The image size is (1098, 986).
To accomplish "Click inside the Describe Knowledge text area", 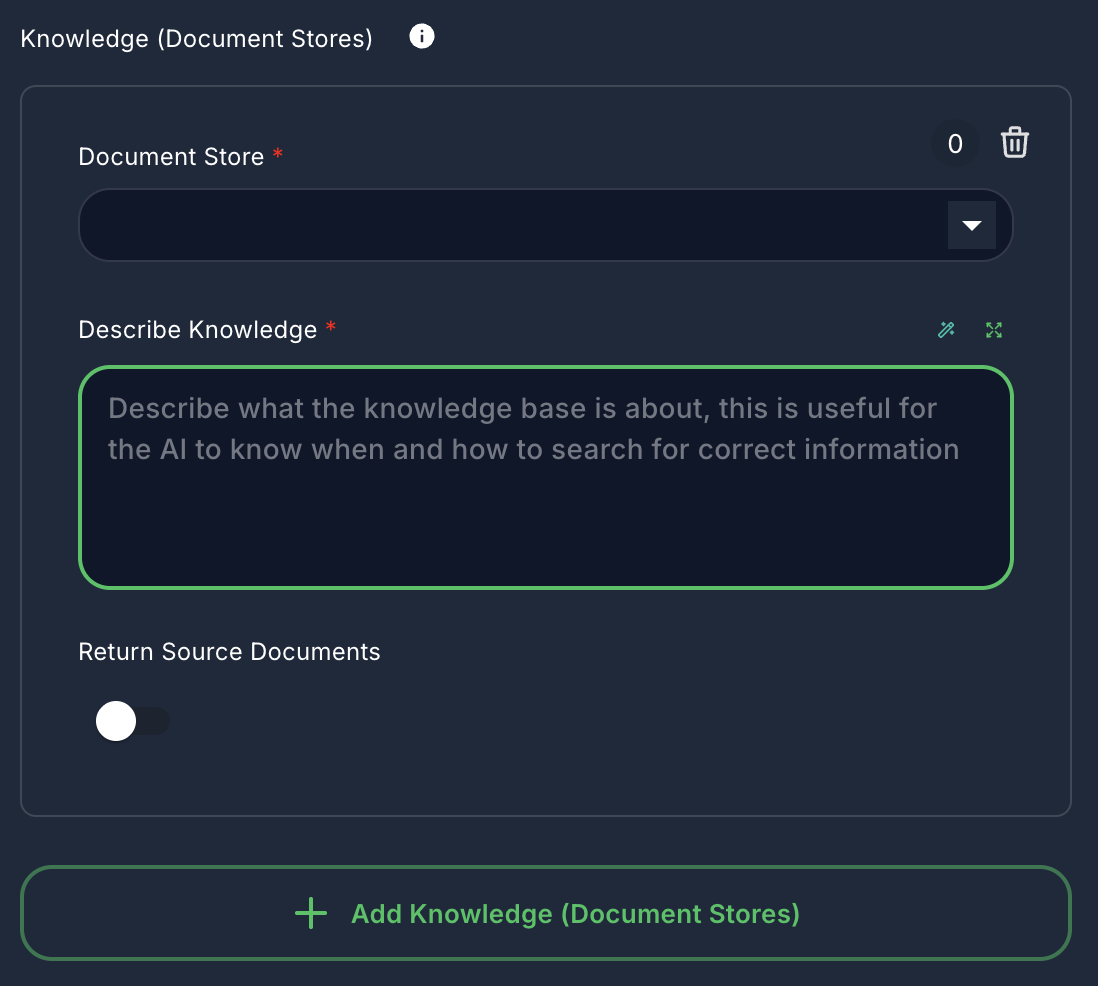I will pos(545,477).
